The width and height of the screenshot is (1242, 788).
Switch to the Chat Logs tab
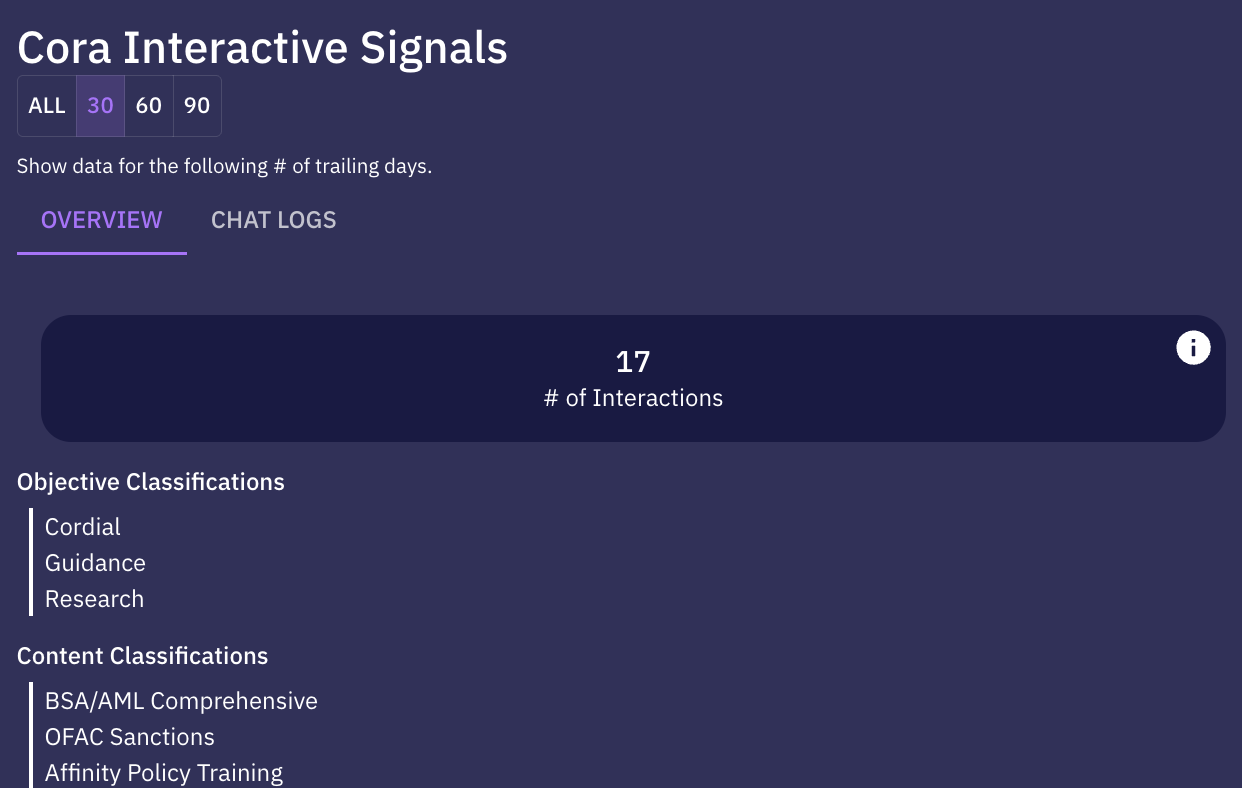[x=273, y=220]
